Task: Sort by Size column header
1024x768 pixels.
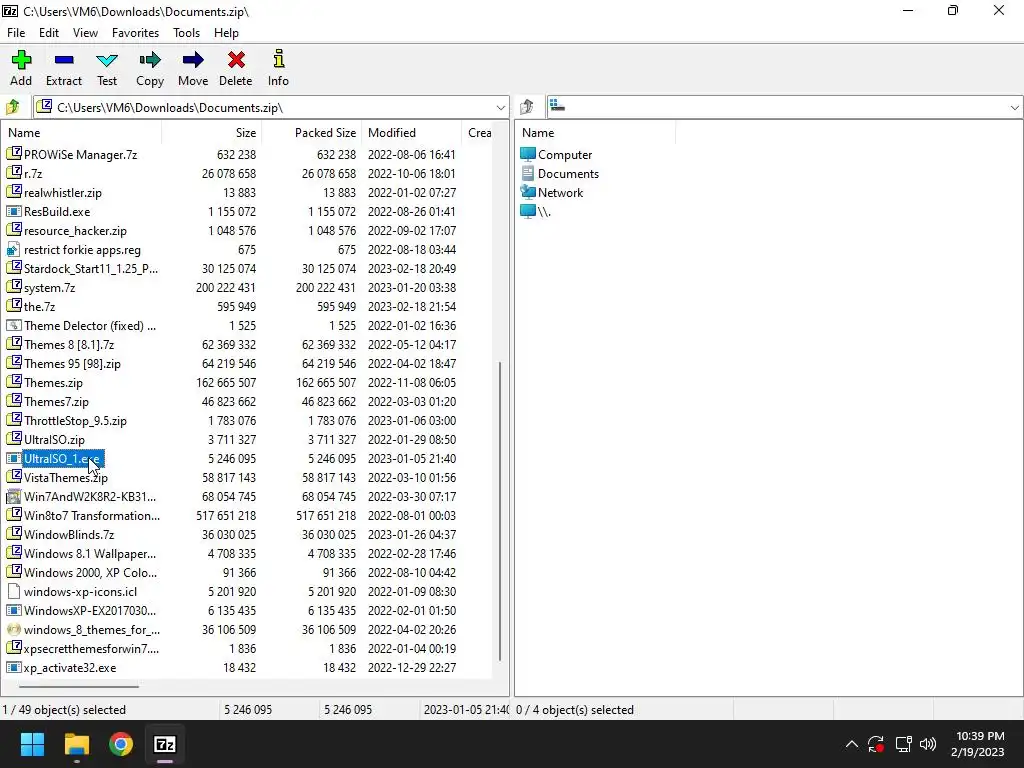Action: (x=212, y=133)
